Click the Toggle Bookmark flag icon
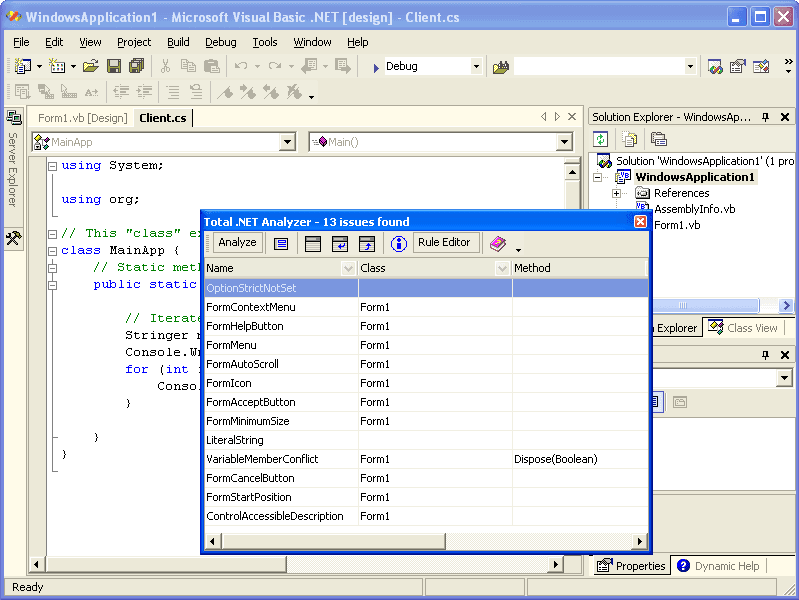This screenshot has height=600, width=799. (x=225, y=92)
